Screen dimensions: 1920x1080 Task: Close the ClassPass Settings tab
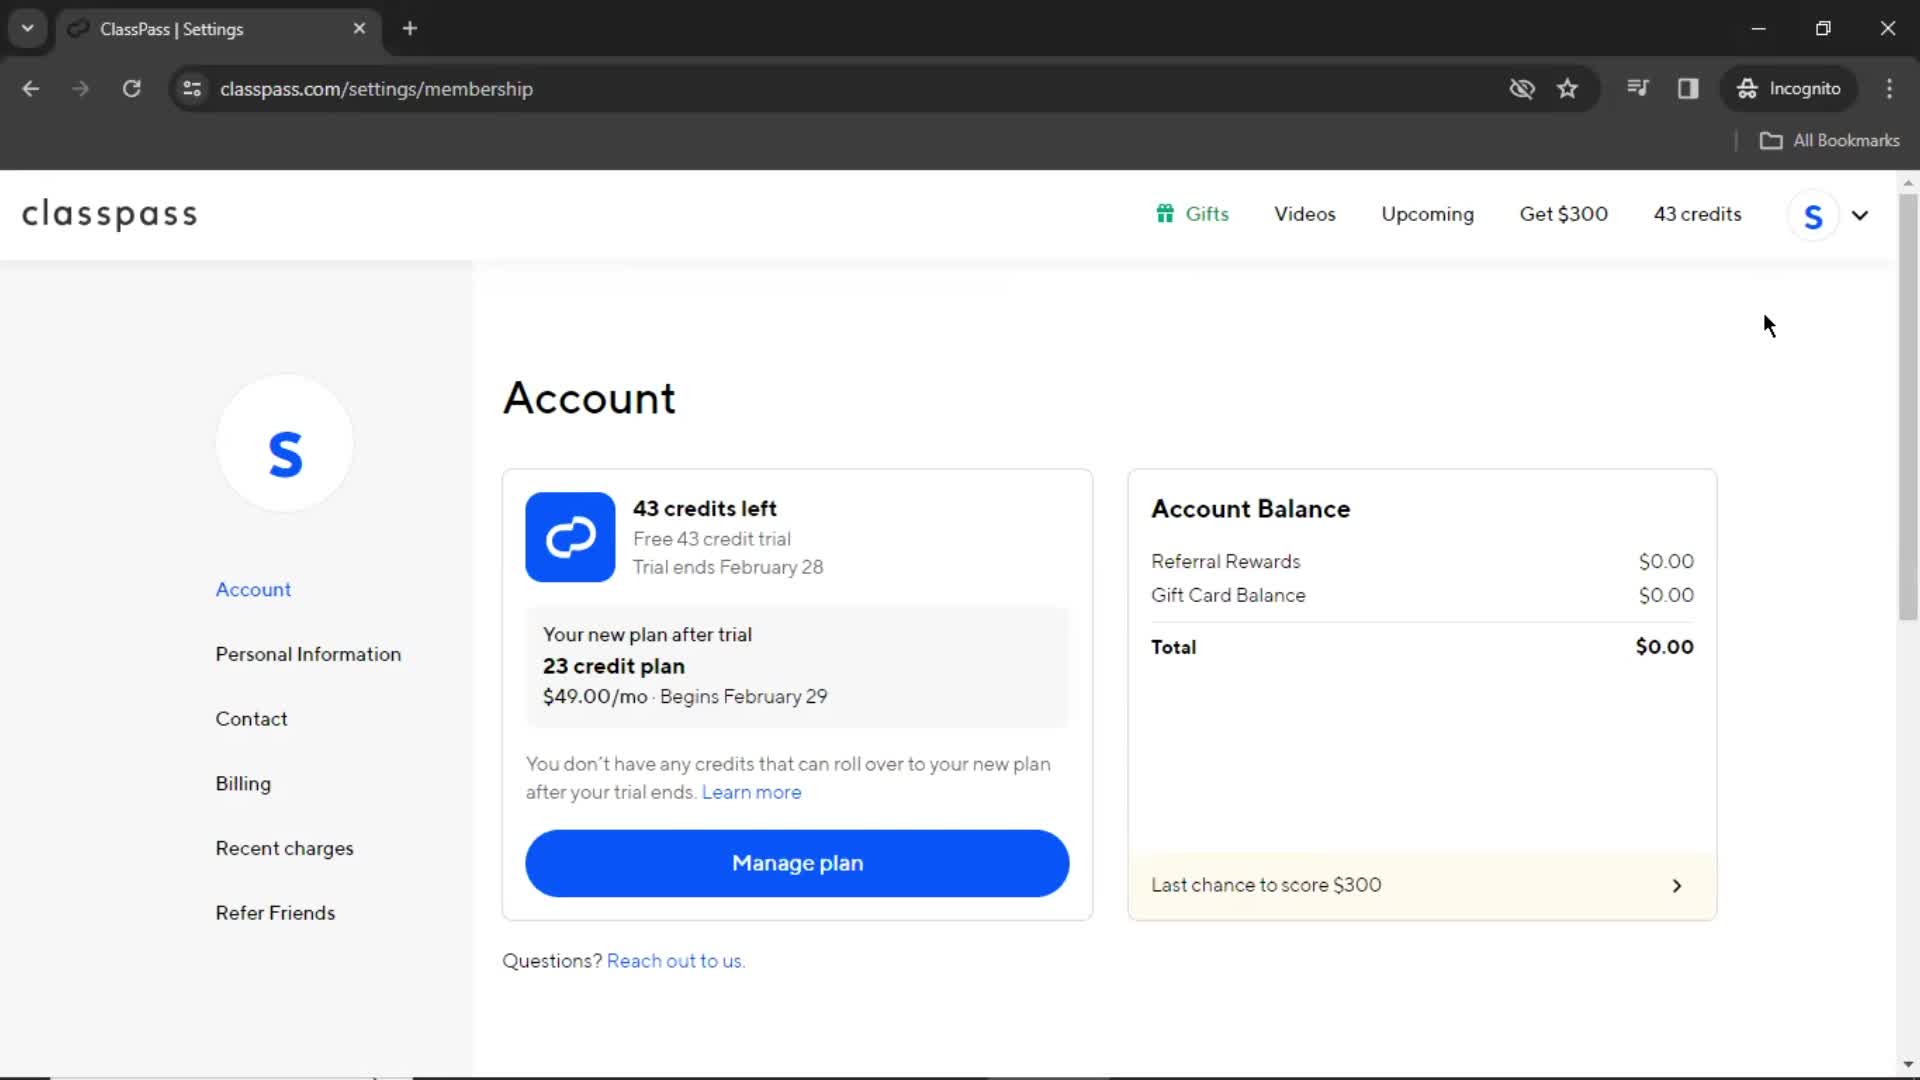(x=359, y=29)
